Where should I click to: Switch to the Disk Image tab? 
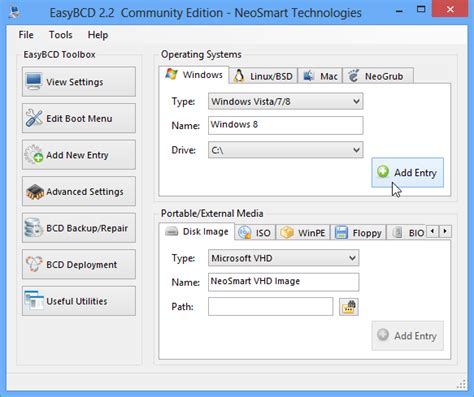pyautogui.click(x=197, y=231)
